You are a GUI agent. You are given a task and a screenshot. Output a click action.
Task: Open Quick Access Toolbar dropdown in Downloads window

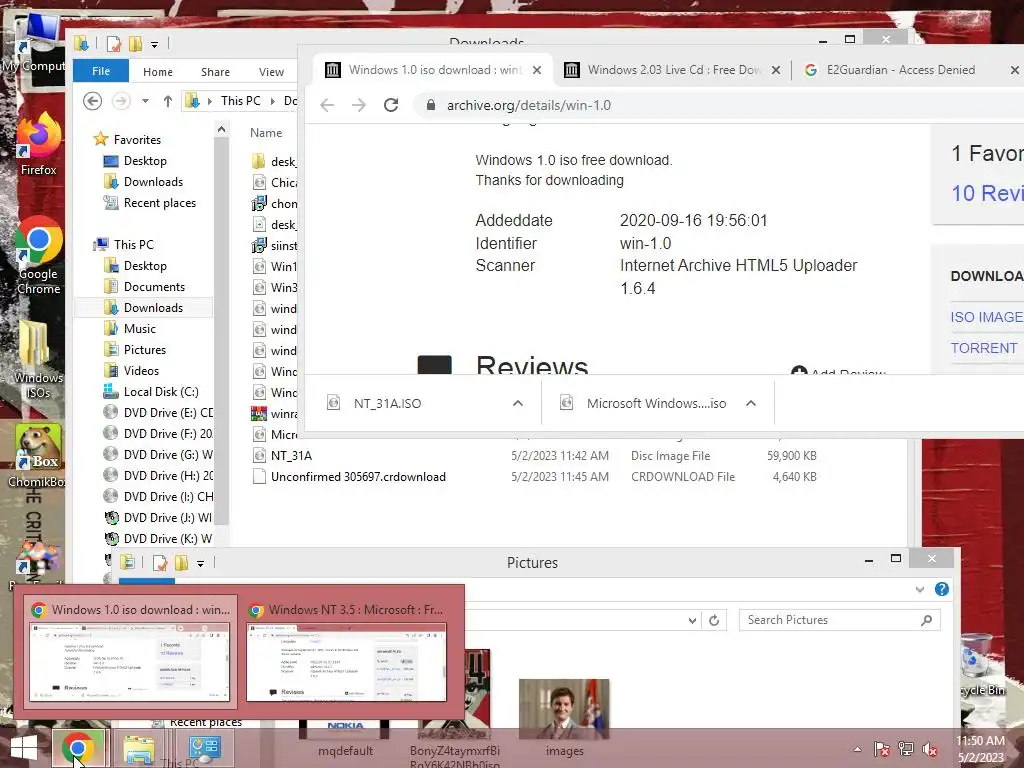pos(154,44)
